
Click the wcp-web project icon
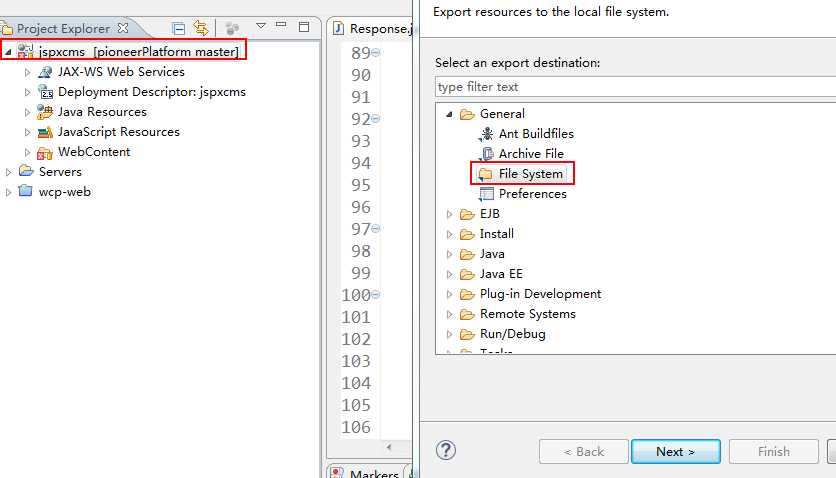26,191
